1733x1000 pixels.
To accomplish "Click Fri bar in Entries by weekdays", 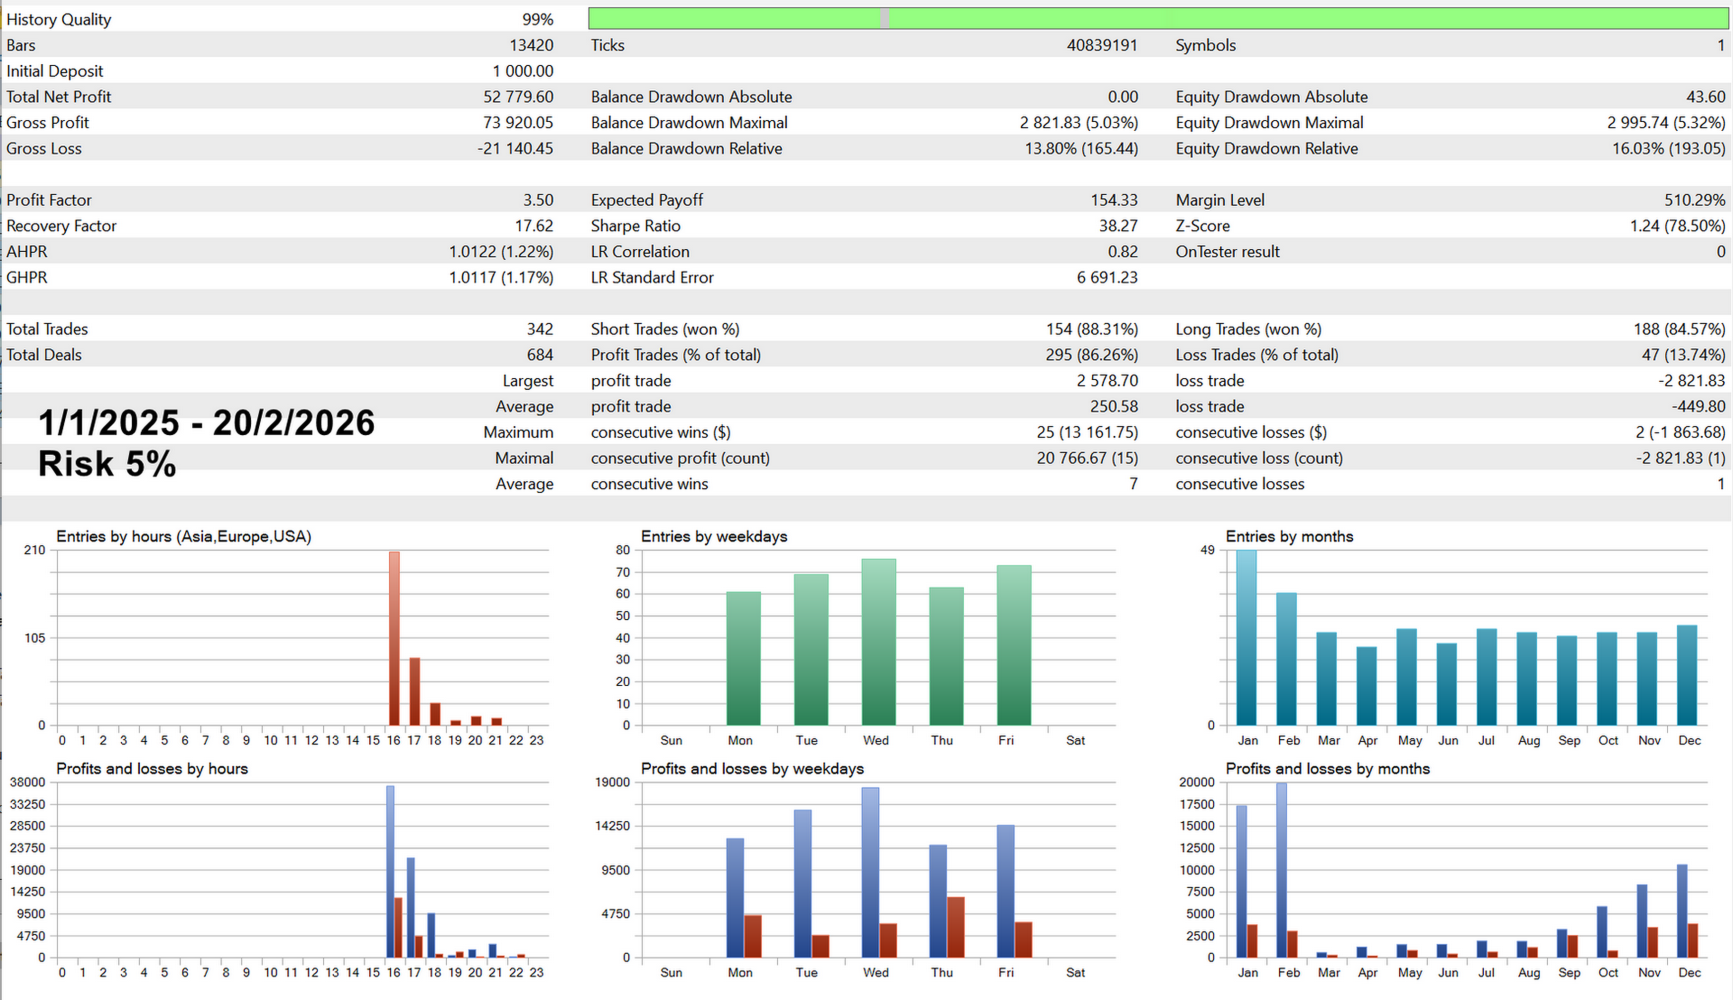I will 1014,645.
